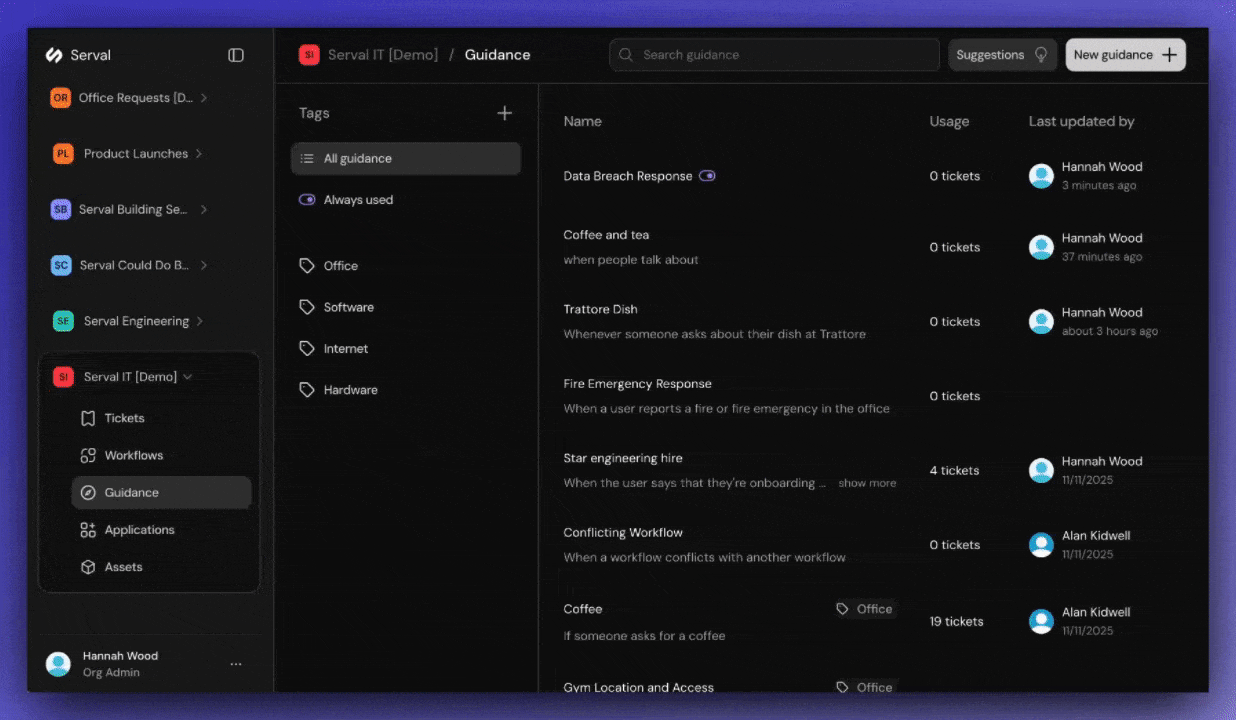Open the user options ellipsis menu
The image size is (1236, 720).
tap(236, 664)
